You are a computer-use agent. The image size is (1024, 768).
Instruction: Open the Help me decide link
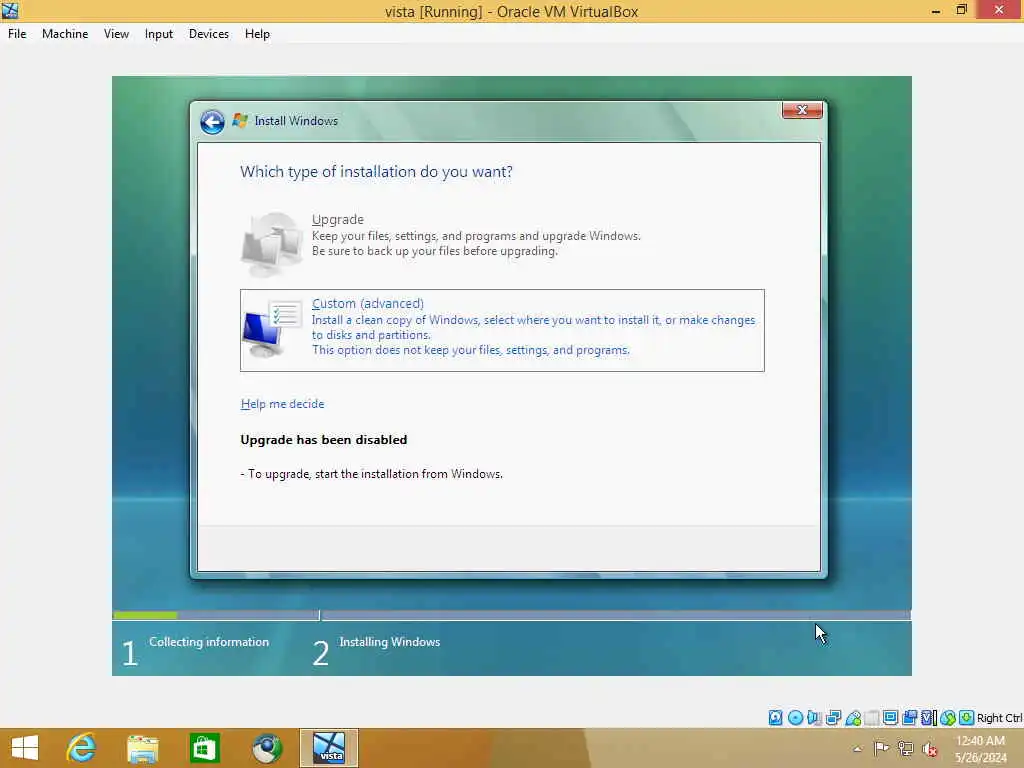(282, 404)
